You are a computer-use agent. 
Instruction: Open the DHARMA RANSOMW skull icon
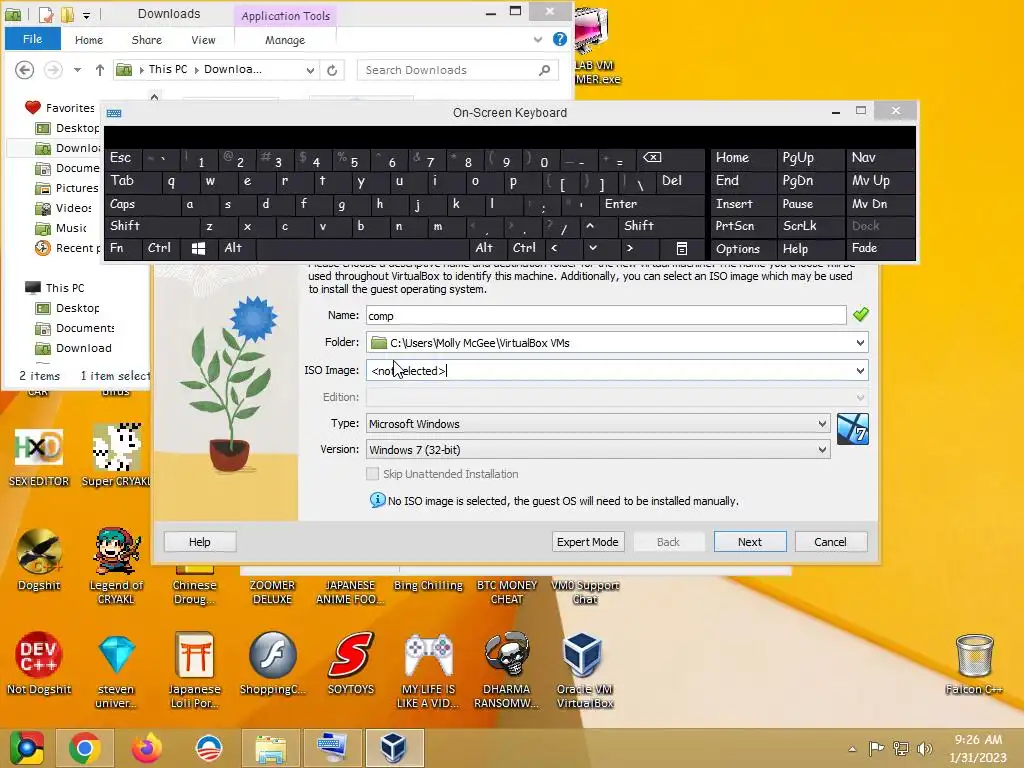click(507, 655)
